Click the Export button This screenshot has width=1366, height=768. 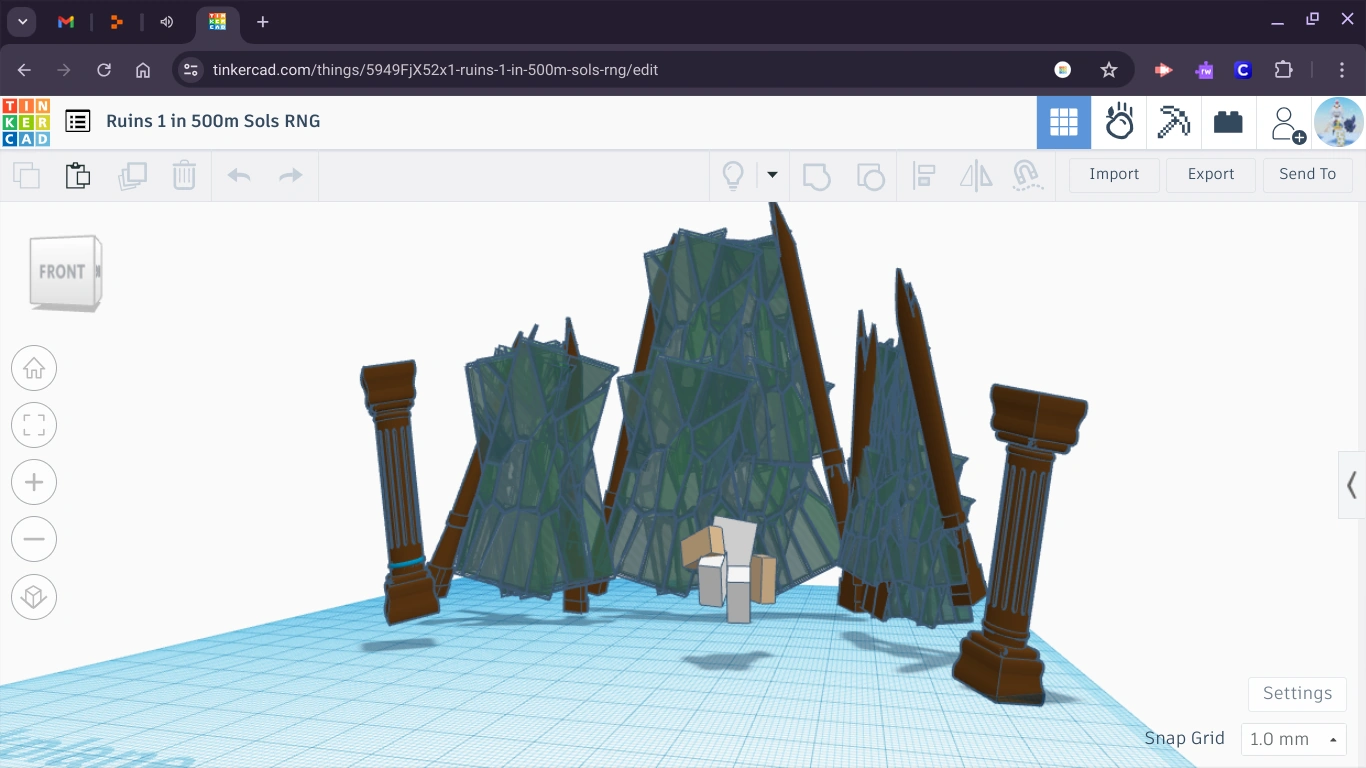(1210, 174)
